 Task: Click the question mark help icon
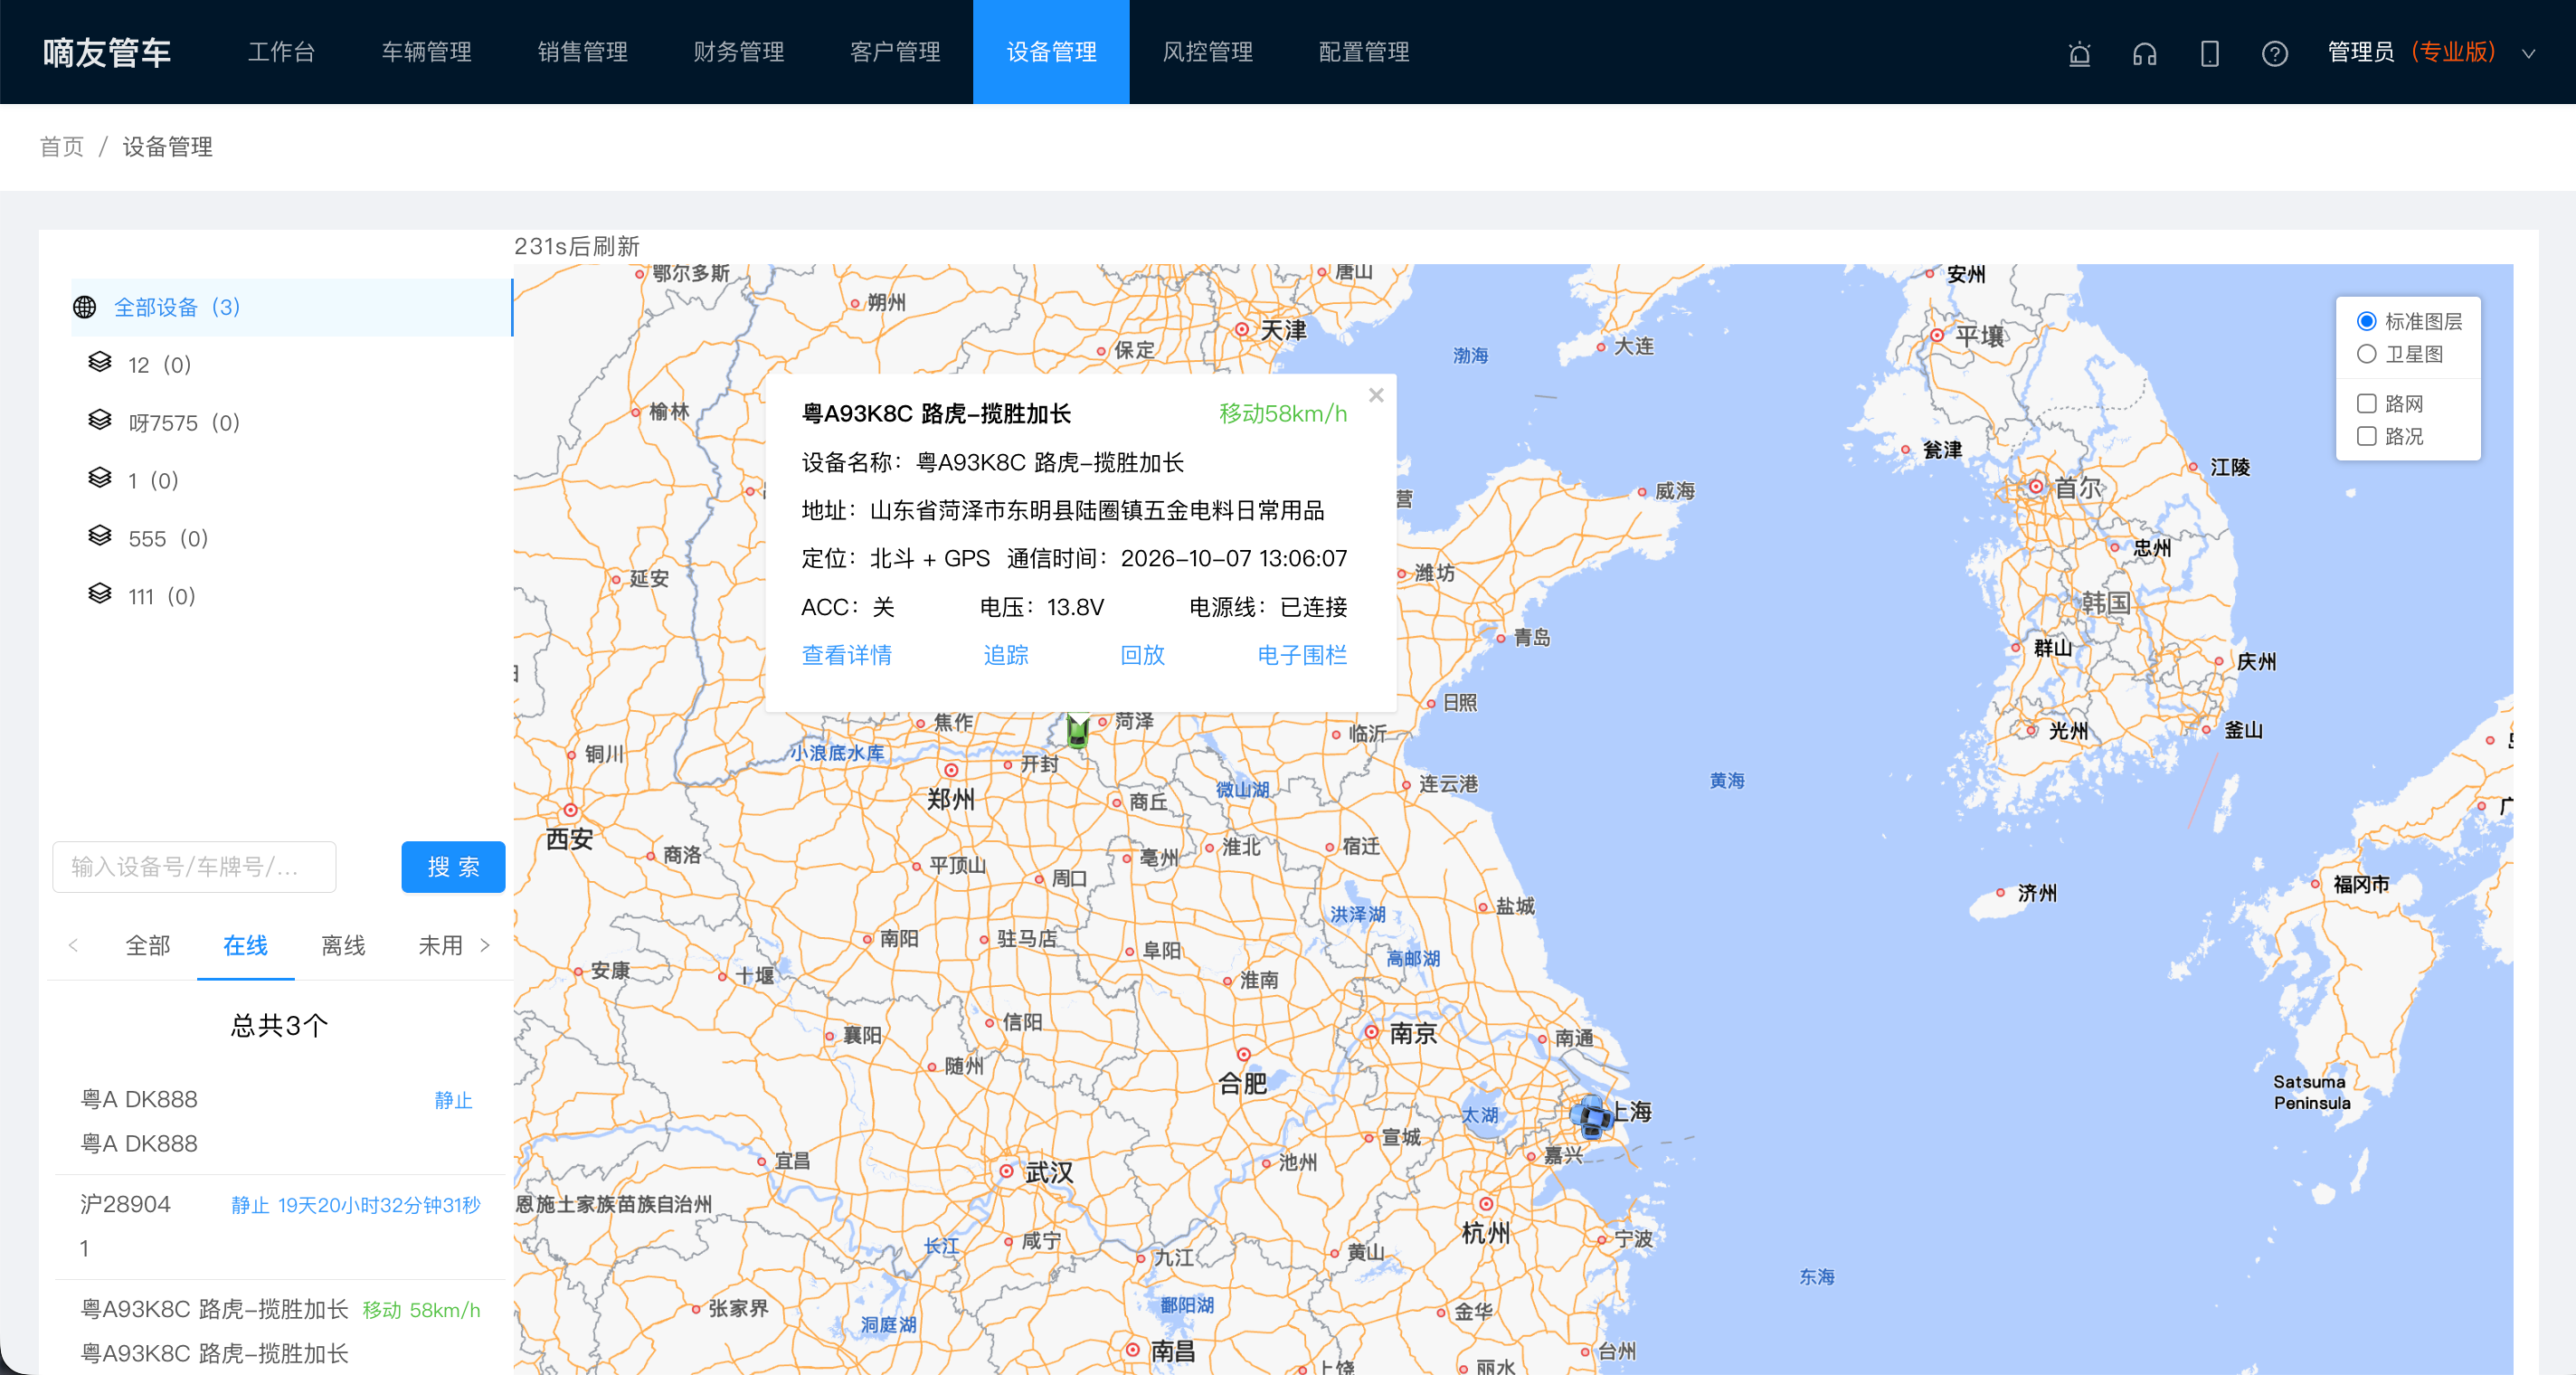tap(2275, 53)
